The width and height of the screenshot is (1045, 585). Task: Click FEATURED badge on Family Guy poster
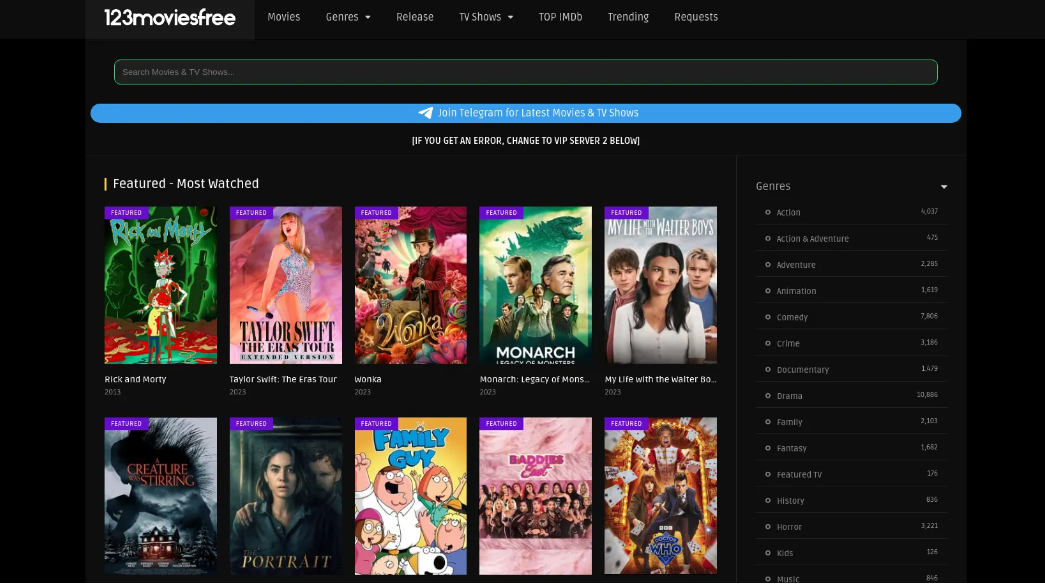pyautogui.click(x=376, y=424)
